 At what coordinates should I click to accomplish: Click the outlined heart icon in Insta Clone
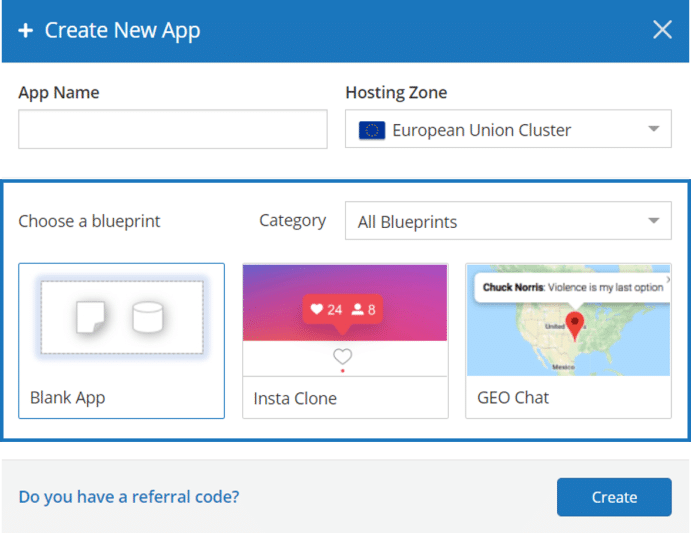343,356
